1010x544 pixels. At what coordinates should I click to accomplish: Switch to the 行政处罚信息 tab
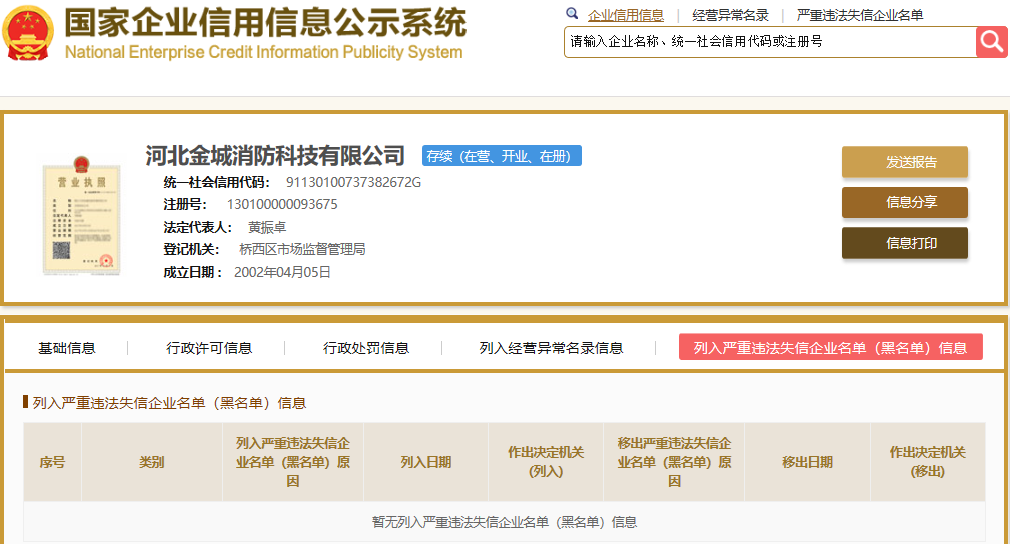click(366, 348)
